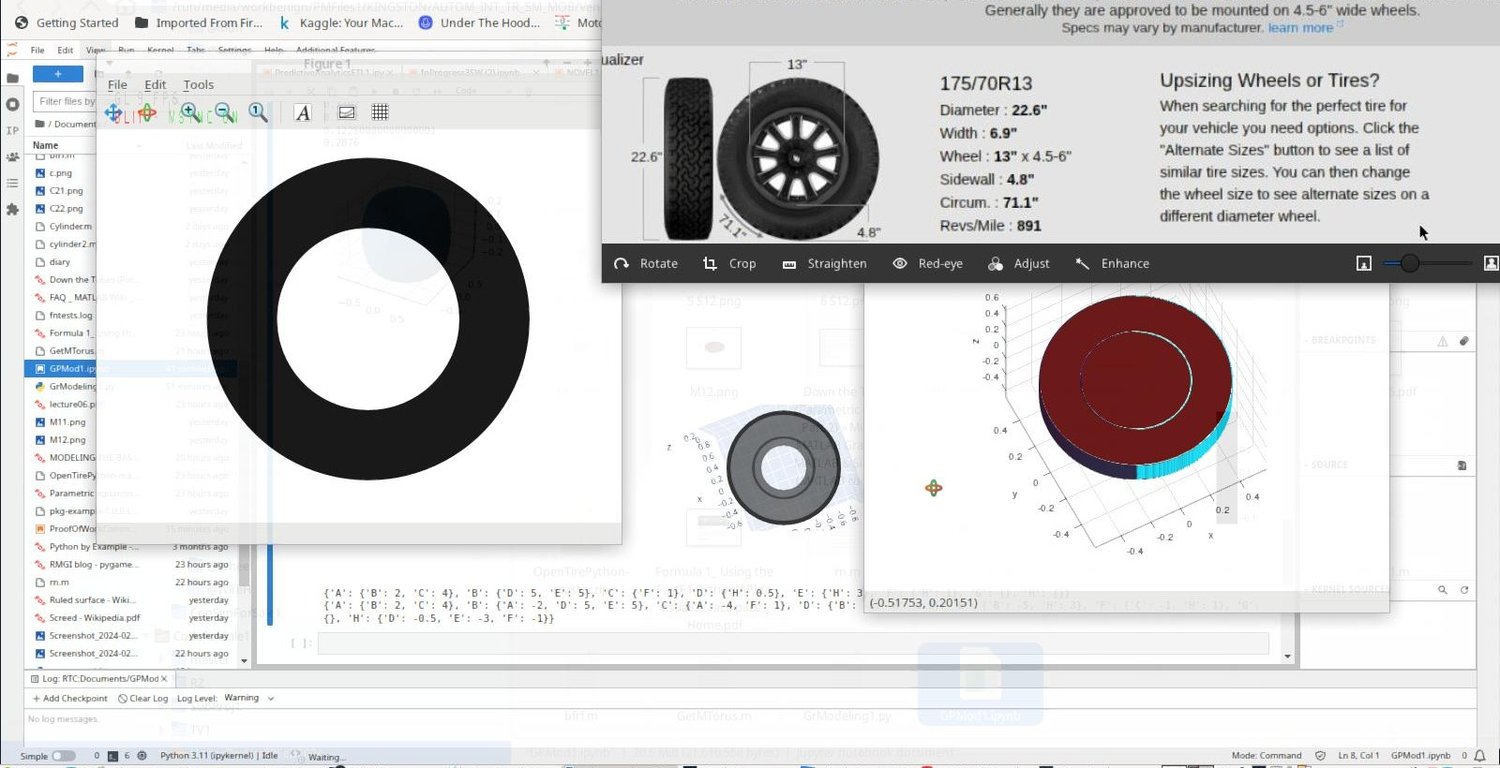Toggle axes visibility icon in Figure 1 toolbar
Image resolution: width=1500 pixels, height=768 pixels.
point(347,112)
